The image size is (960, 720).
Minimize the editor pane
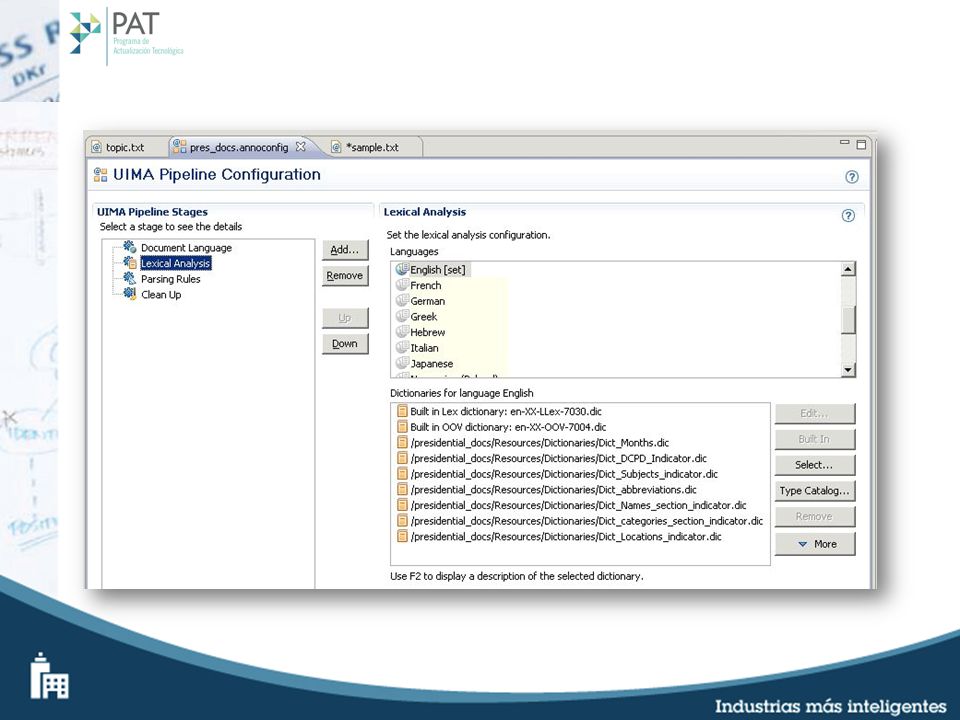point(845,143)
